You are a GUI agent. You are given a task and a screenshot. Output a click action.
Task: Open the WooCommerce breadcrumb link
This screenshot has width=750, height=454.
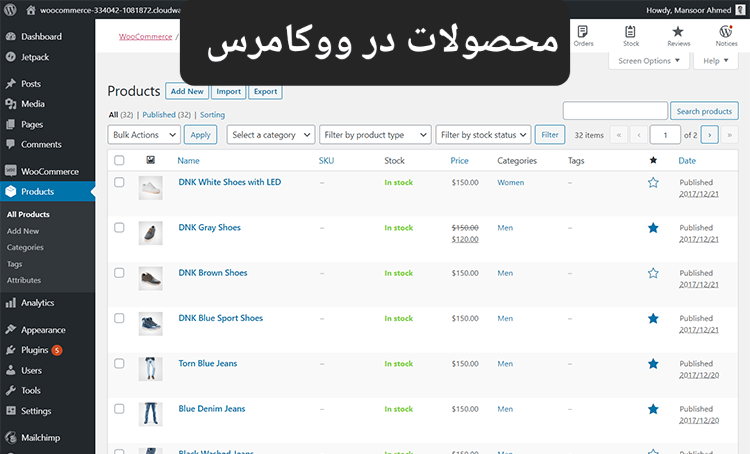145,36
